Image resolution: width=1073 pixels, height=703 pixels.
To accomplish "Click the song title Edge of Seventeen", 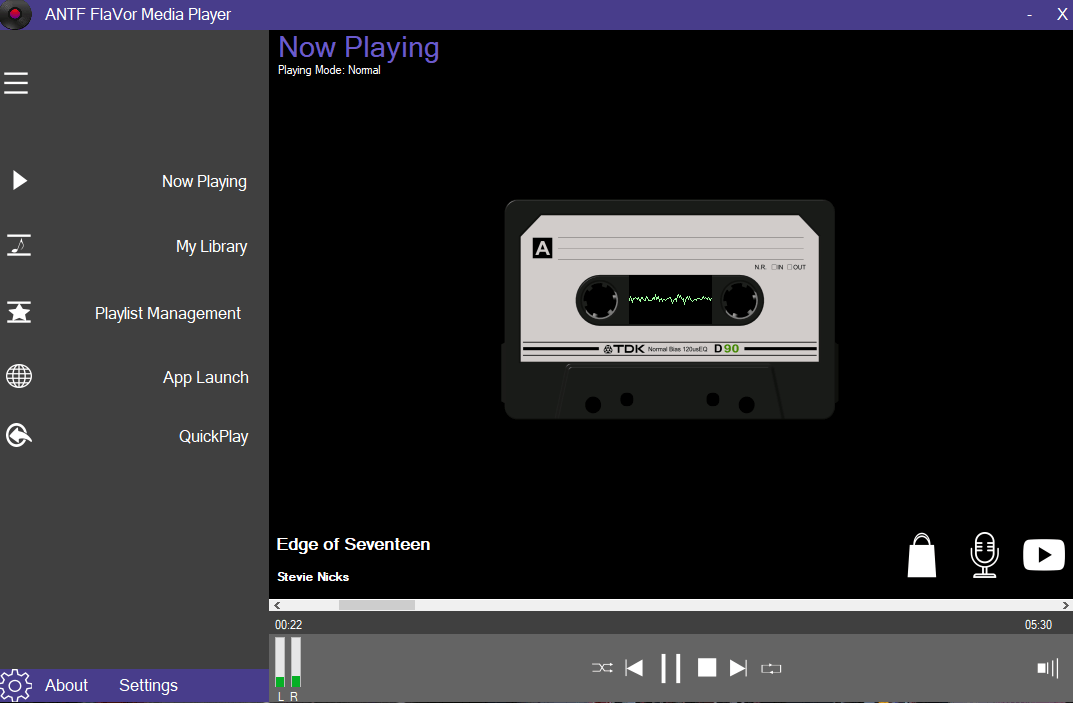I will tap(353, 544).
